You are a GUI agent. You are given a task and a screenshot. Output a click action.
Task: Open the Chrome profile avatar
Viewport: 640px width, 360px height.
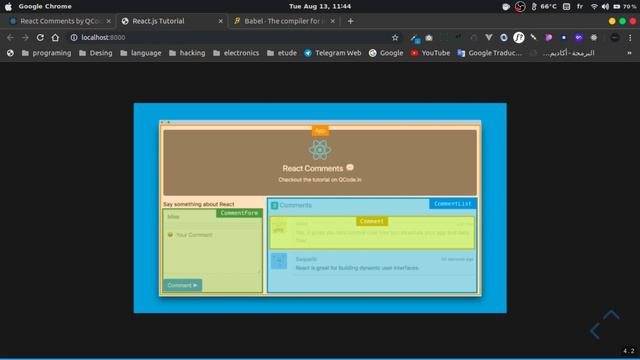click(615, 38)
